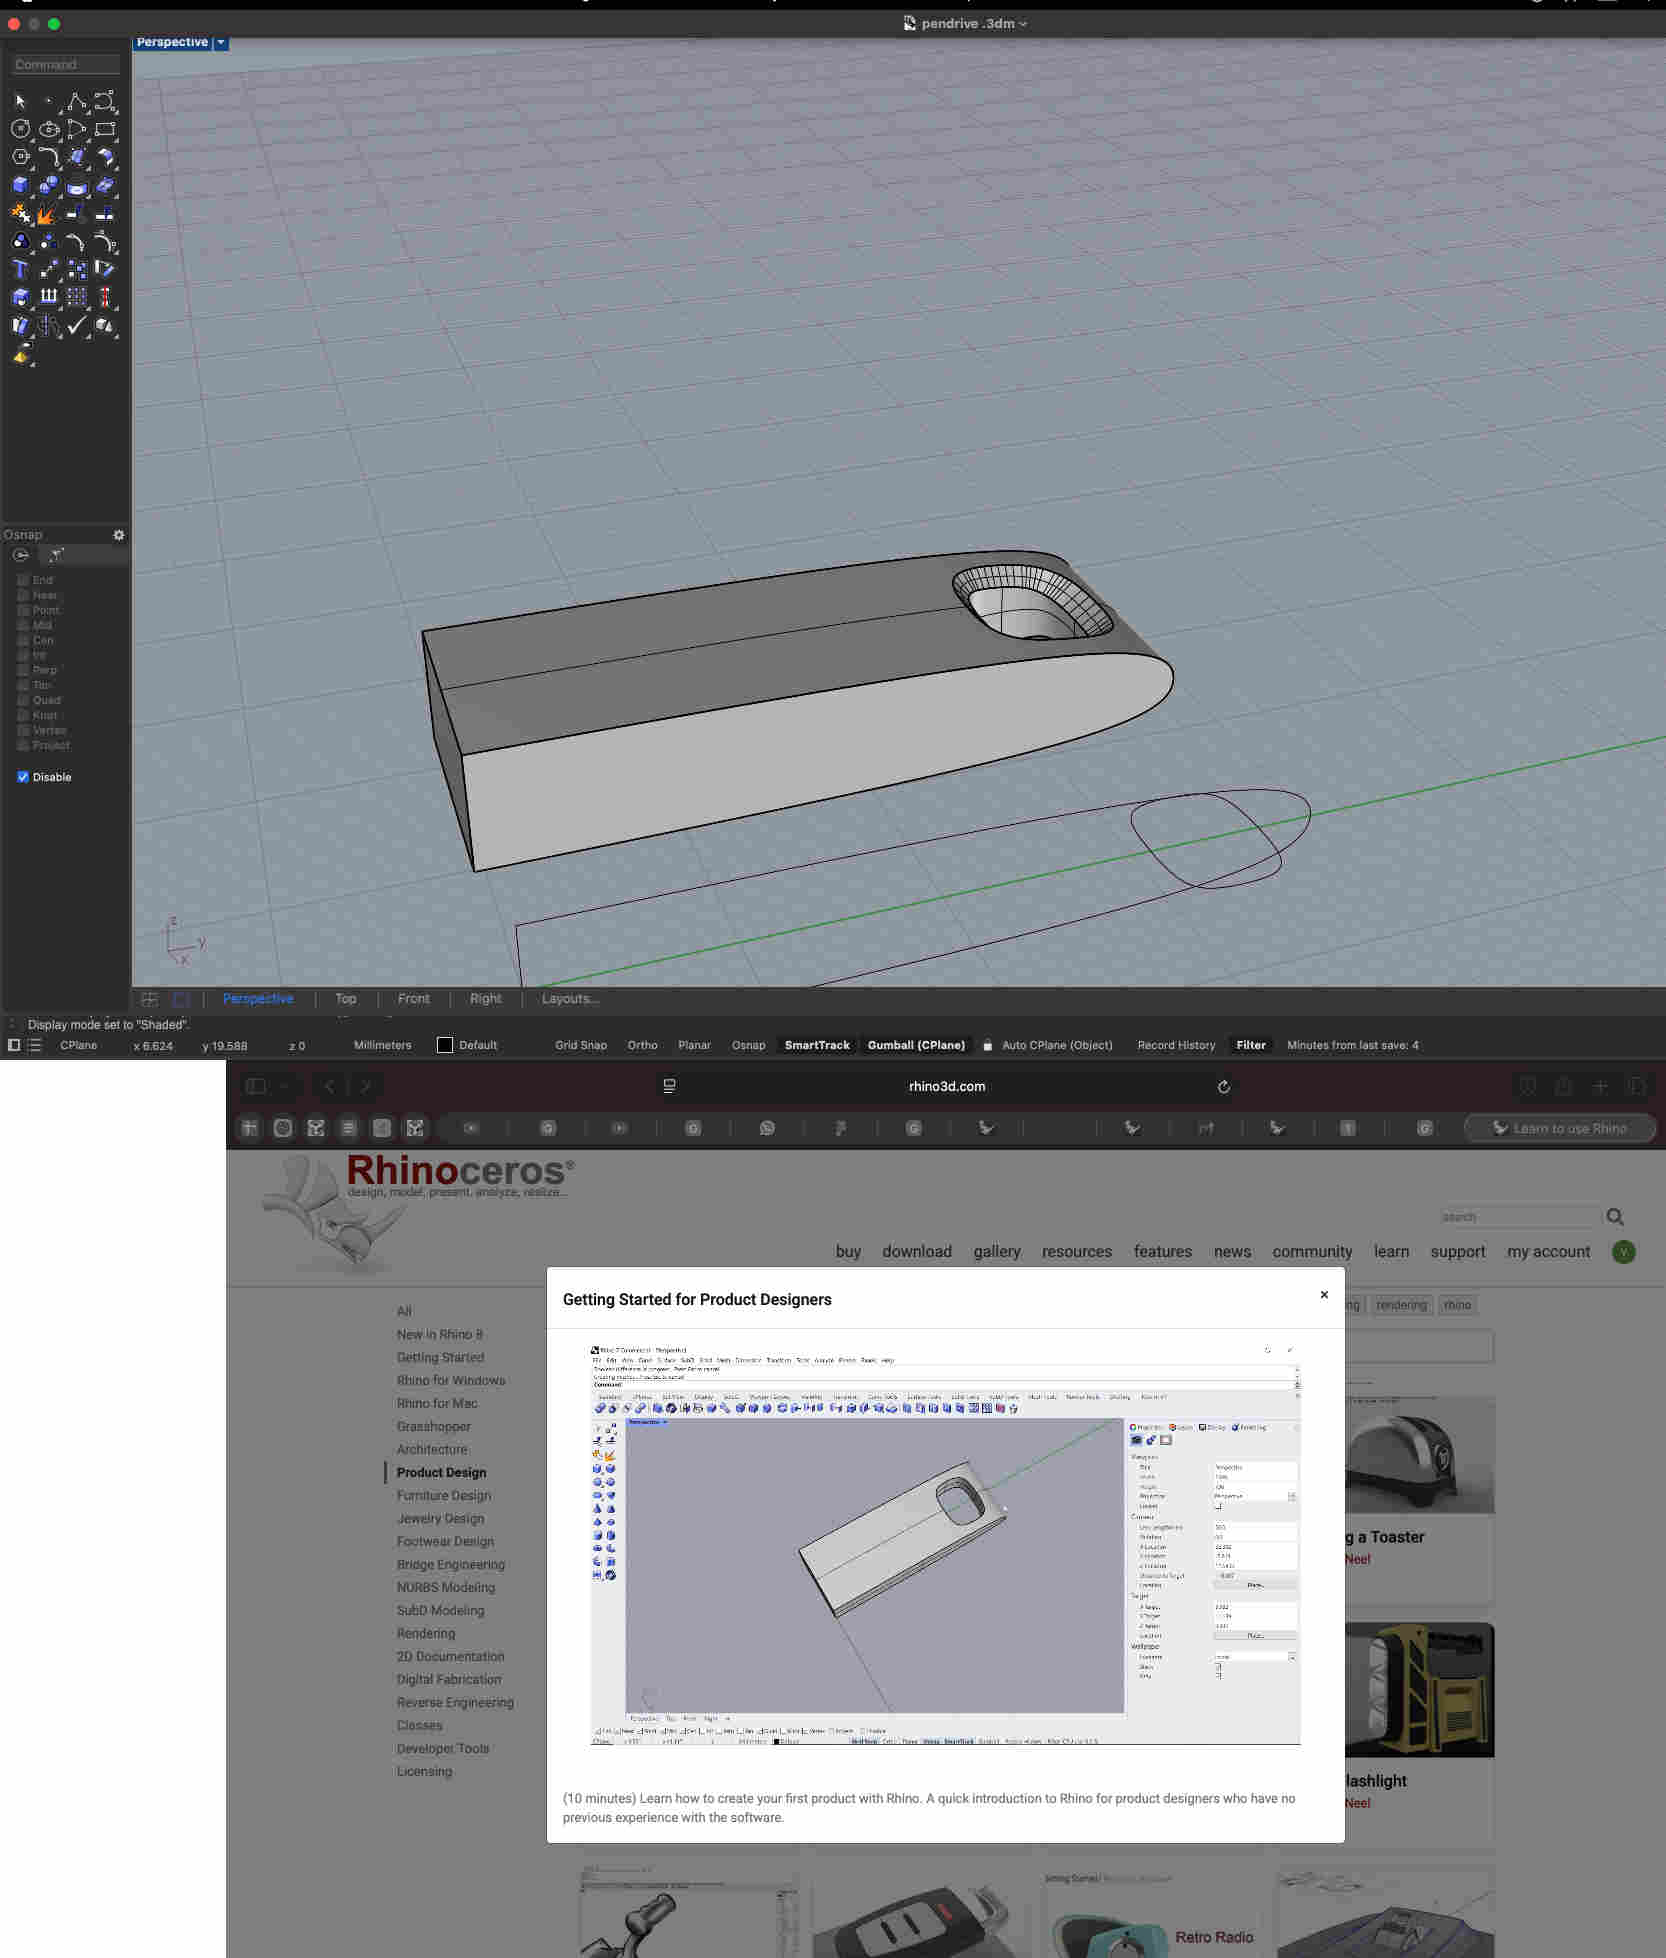The width and height of the screenshot is (1666, 1958).
Task: Activate the Explode tool icon
Action: 47,214
